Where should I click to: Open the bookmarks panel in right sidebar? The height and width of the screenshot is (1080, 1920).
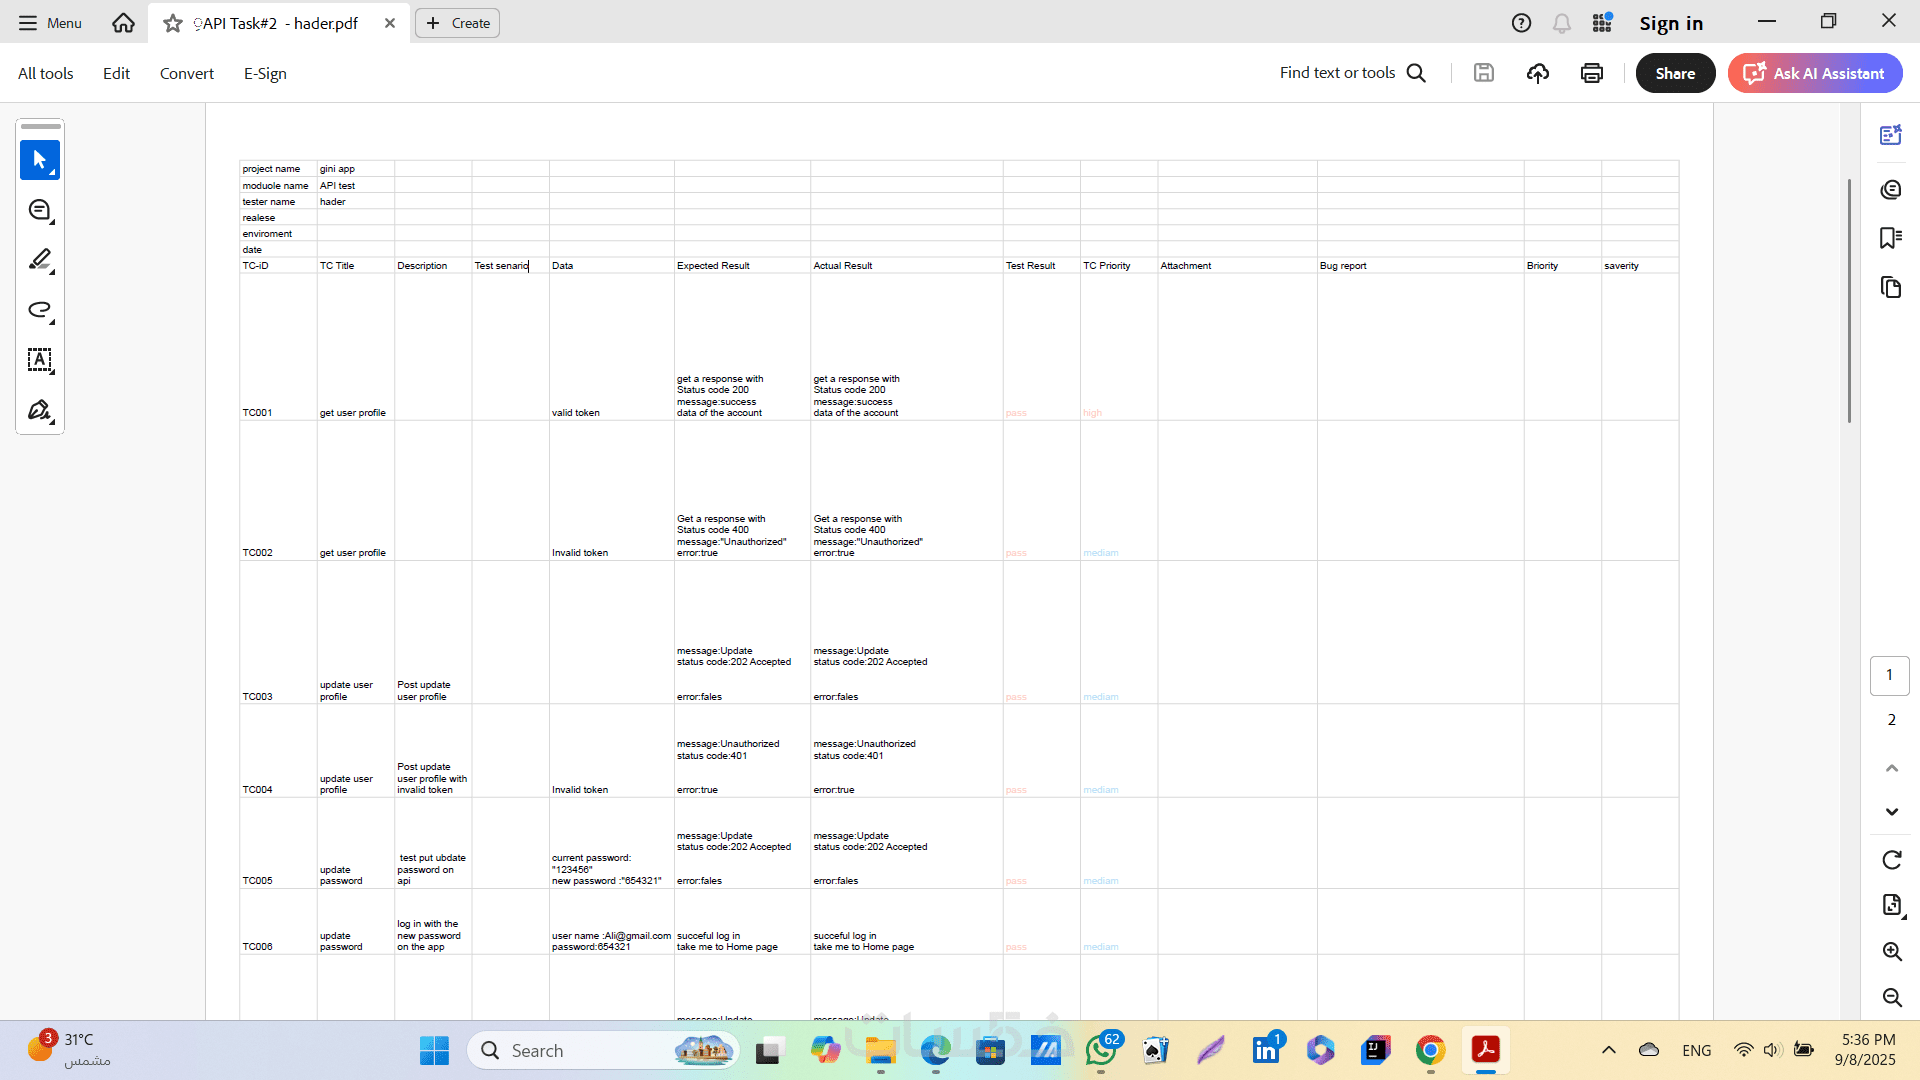coord(1890,238)
